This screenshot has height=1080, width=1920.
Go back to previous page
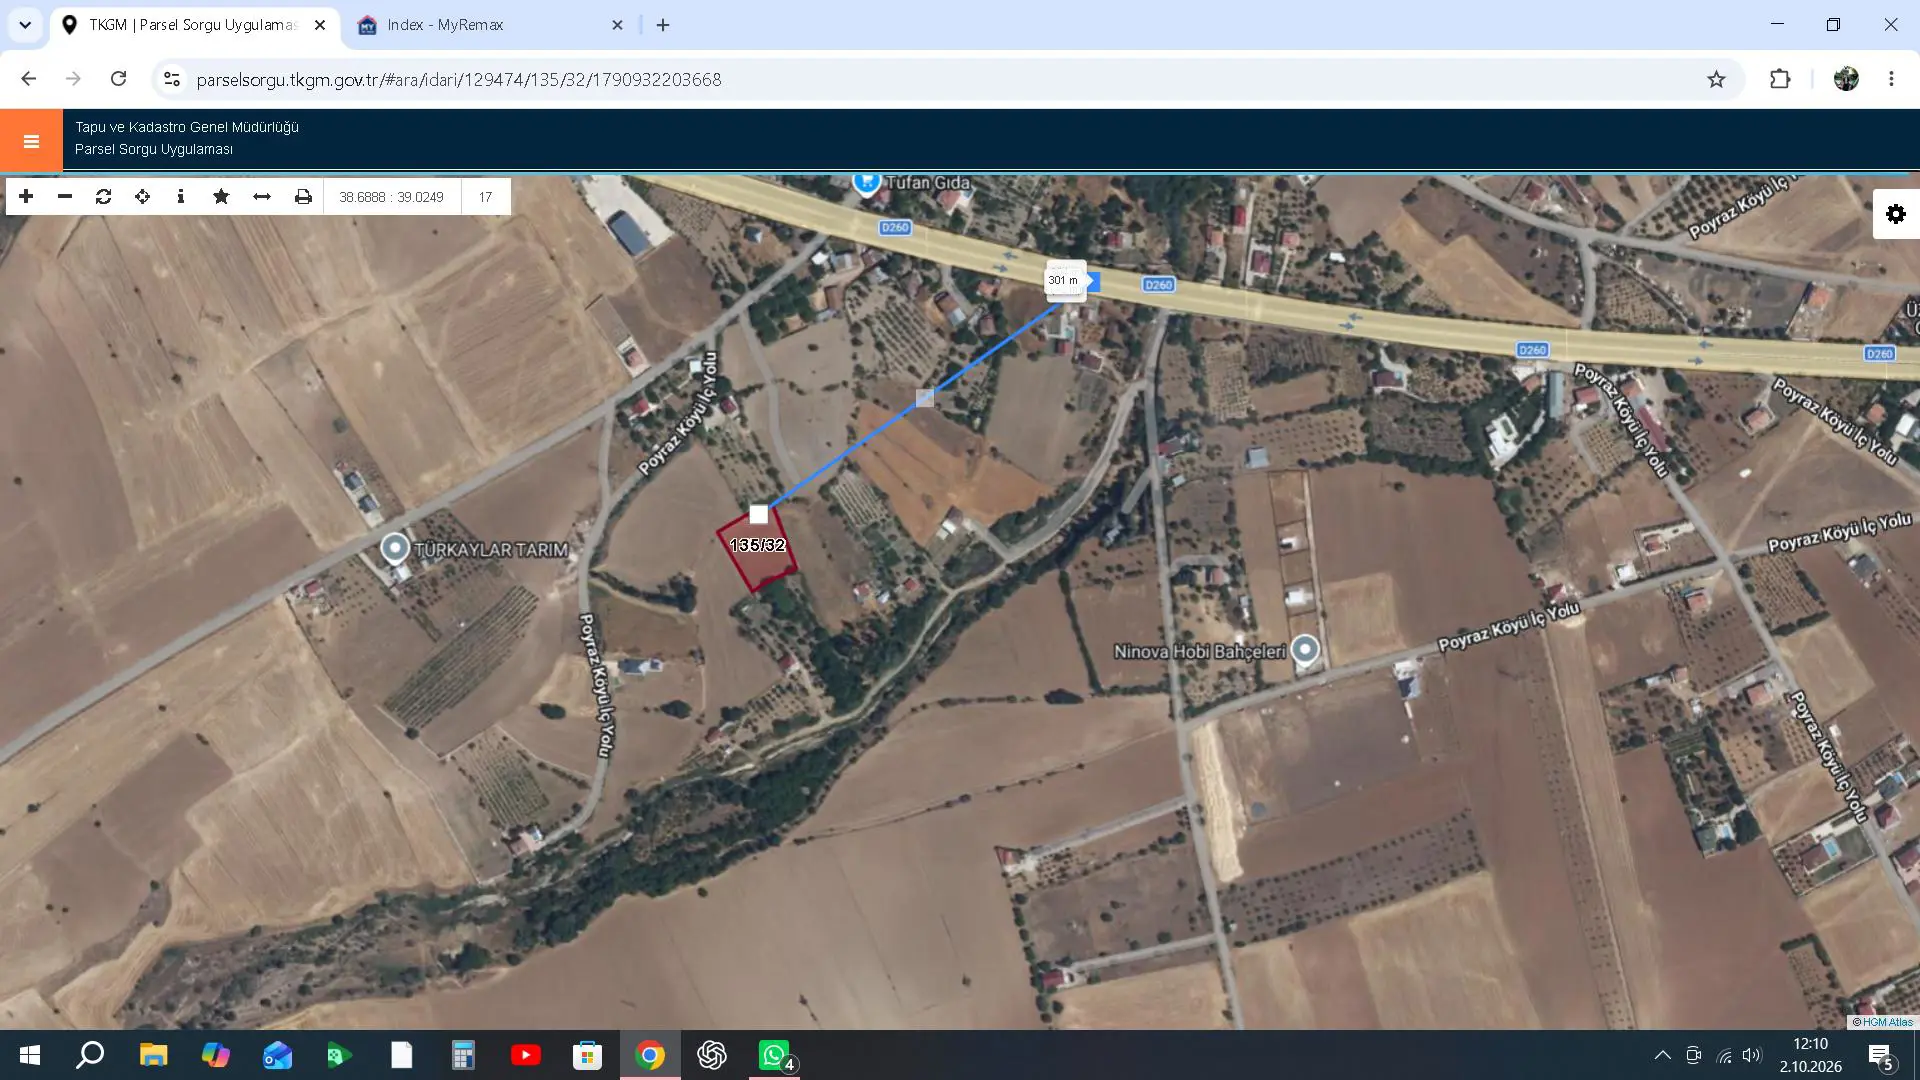[x=28, y=79]
